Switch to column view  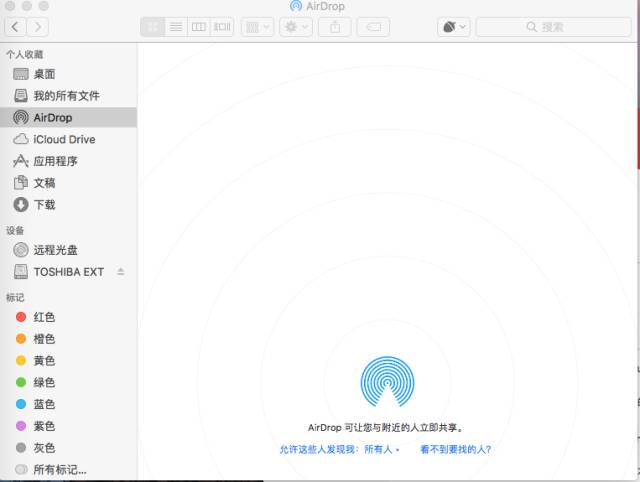click(x=199, y=27)
